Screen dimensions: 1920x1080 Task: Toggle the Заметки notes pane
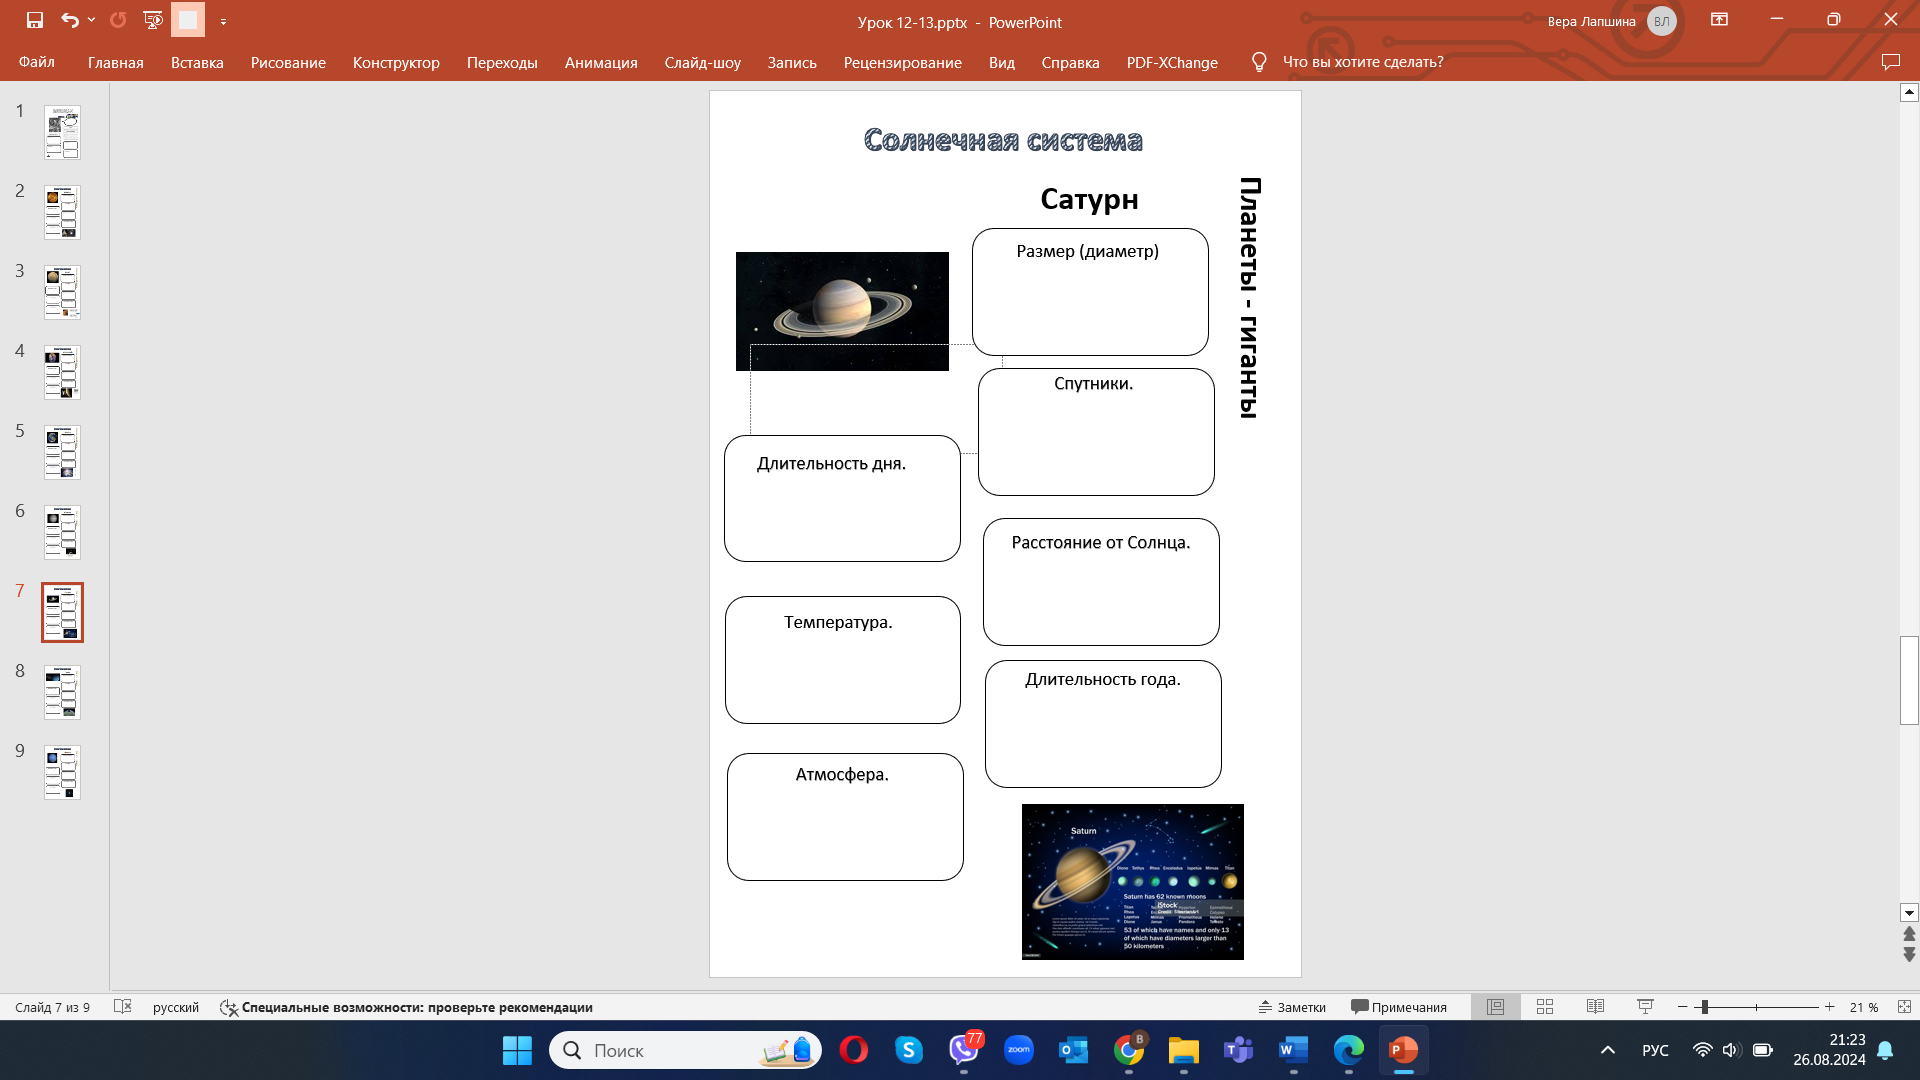1292,1007
